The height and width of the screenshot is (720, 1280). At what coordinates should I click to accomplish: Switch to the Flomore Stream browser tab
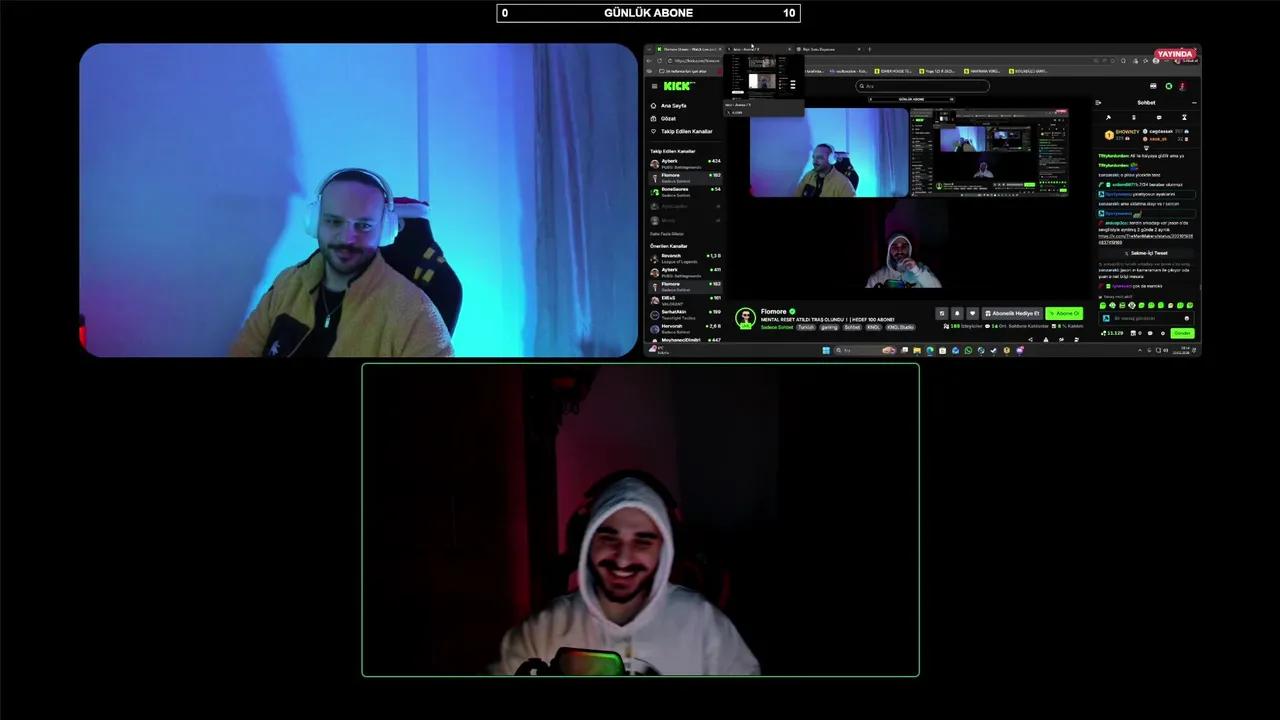pyautogui.click(x=690, y=49)
